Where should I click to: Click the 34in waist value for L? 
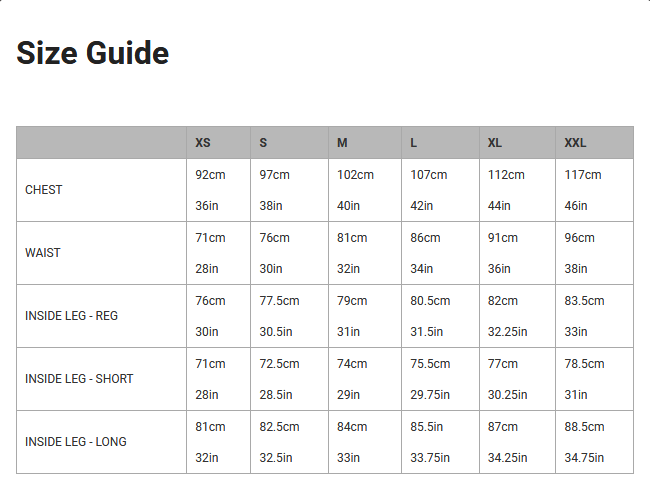422,269
